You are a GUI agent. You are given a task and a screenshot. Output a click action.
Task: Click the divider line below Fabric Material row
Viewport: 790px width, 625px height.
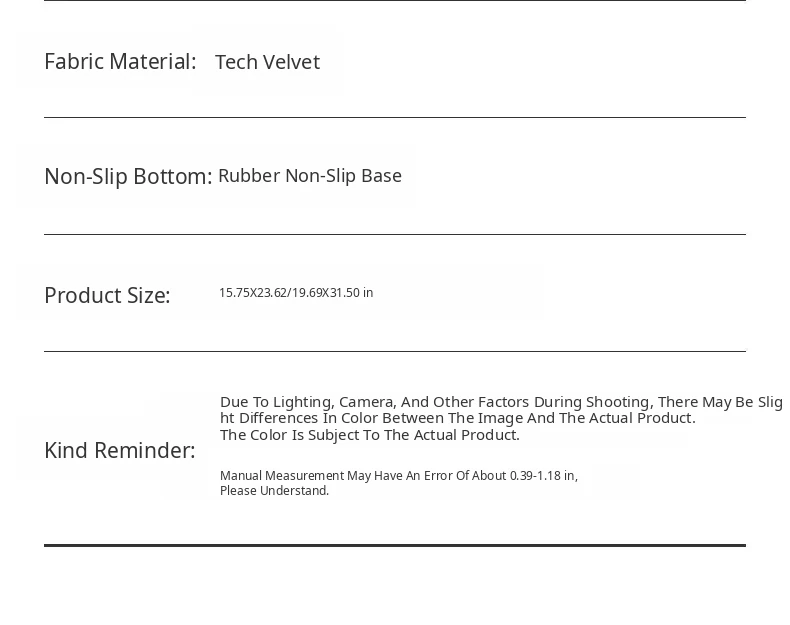click(x=395, y=118)
